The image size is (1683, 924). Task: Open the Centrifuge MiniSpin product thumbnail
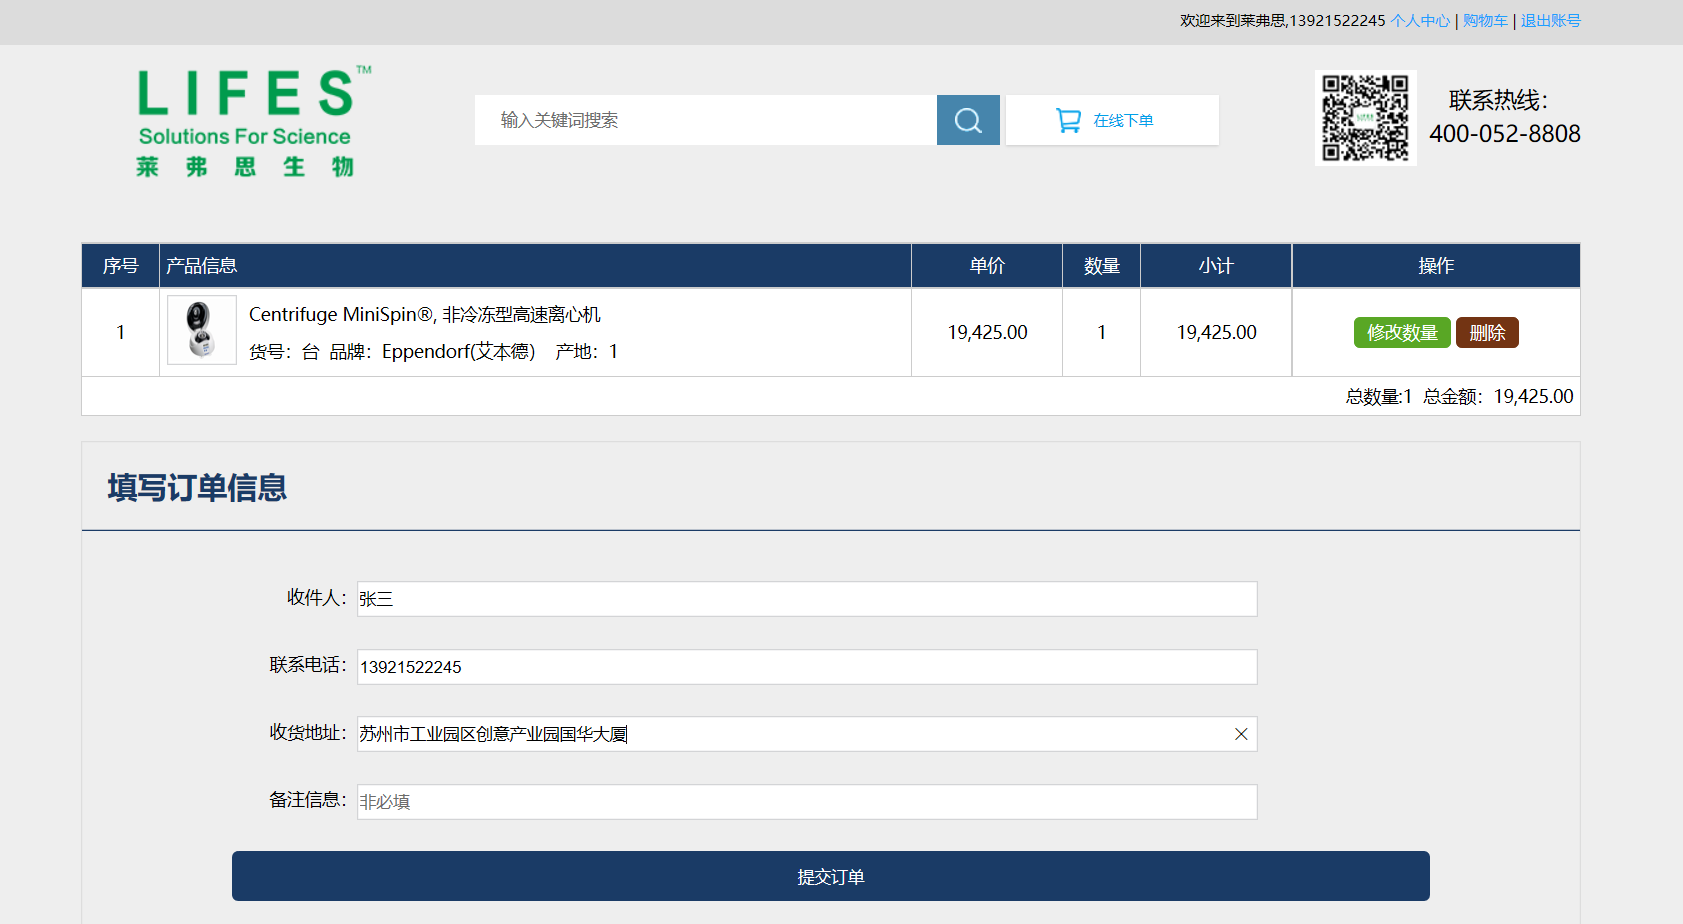[x=202, y=330]
